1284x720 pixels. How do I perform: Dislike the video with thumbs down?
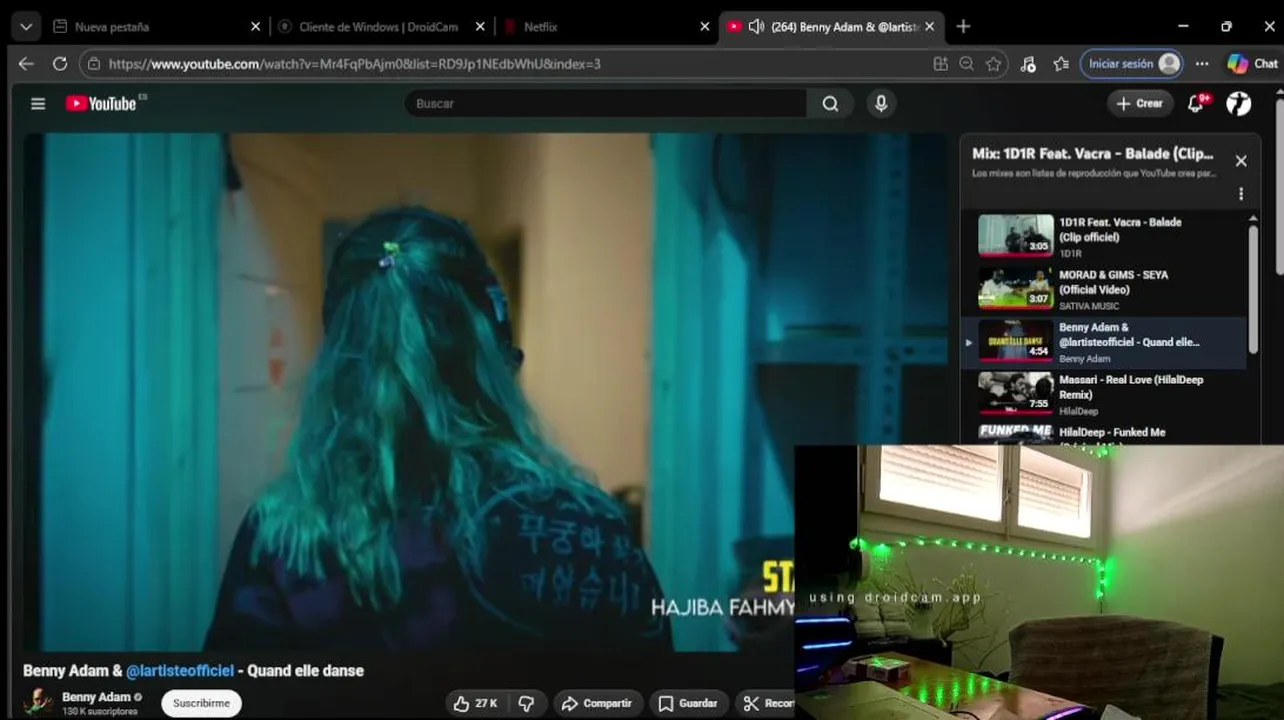[x=526, y=703]
